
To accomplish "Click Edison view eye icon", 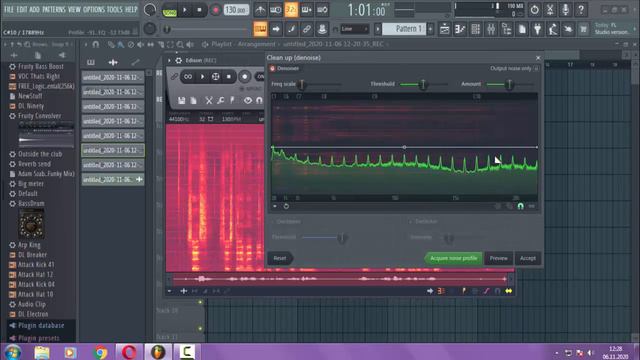I will pos(248,100).
